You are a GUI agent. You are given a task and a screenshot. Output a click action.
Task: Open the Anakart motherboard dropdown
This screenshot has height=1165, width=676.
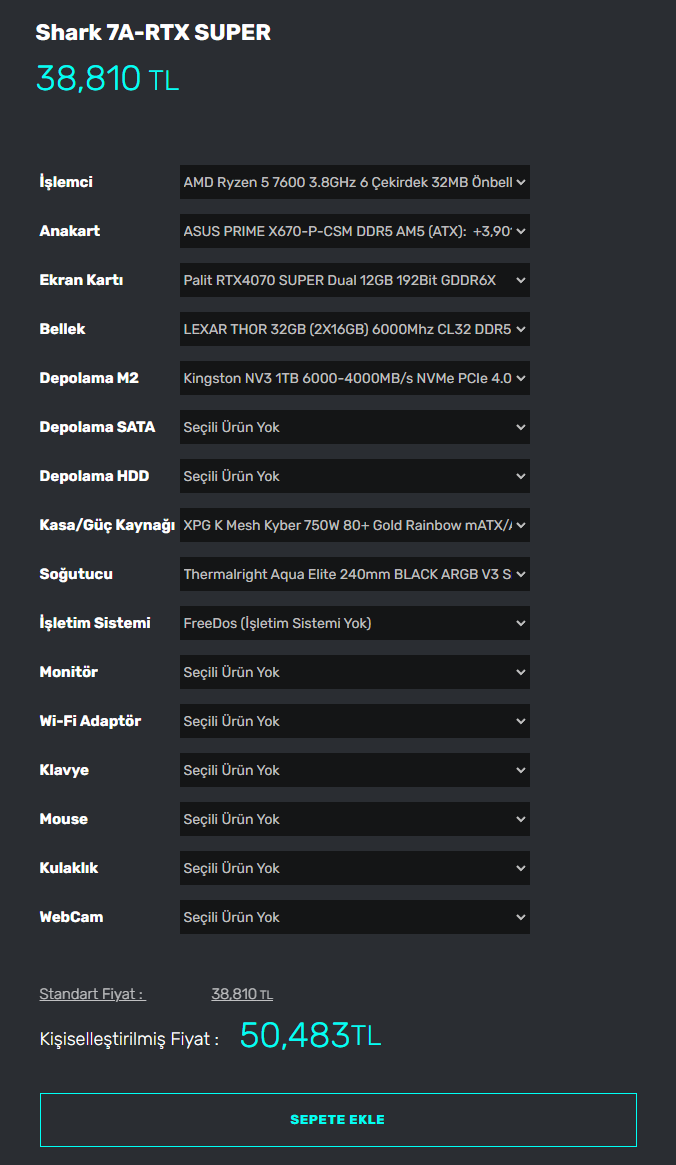tap(354, 231)
